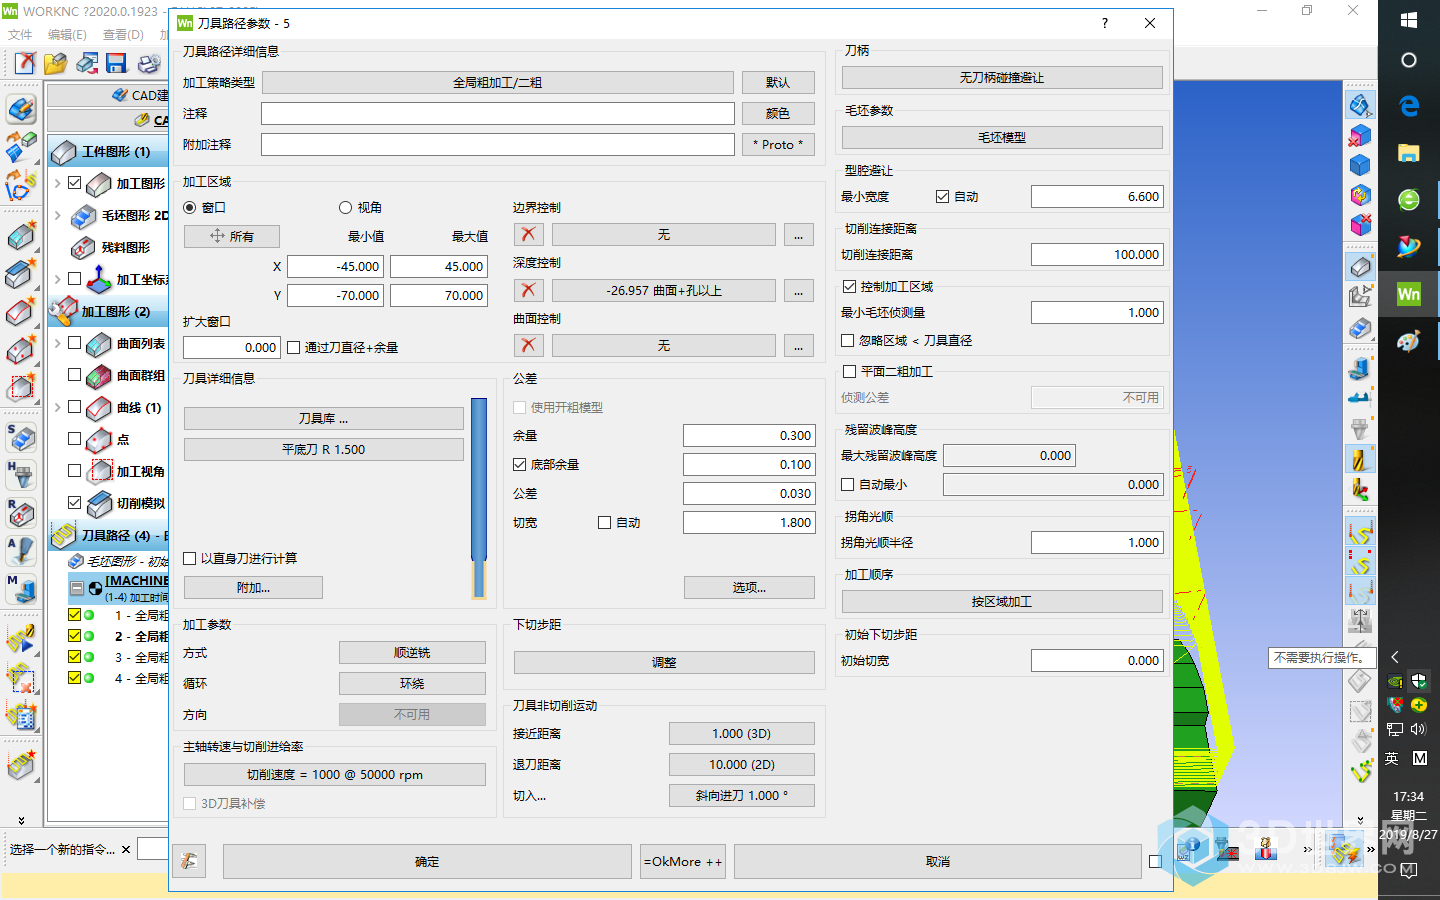Click the M machine sidebar icon
This screenshot has width=1440, height=900.
click(21, 589)
